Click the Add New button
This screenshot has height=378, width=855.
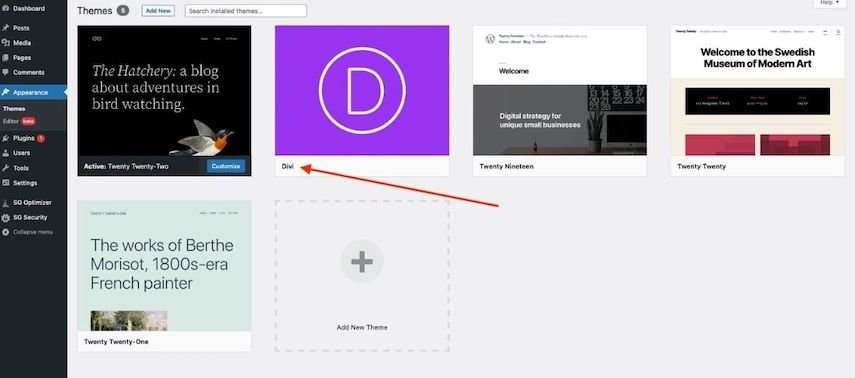pos(158,11)
